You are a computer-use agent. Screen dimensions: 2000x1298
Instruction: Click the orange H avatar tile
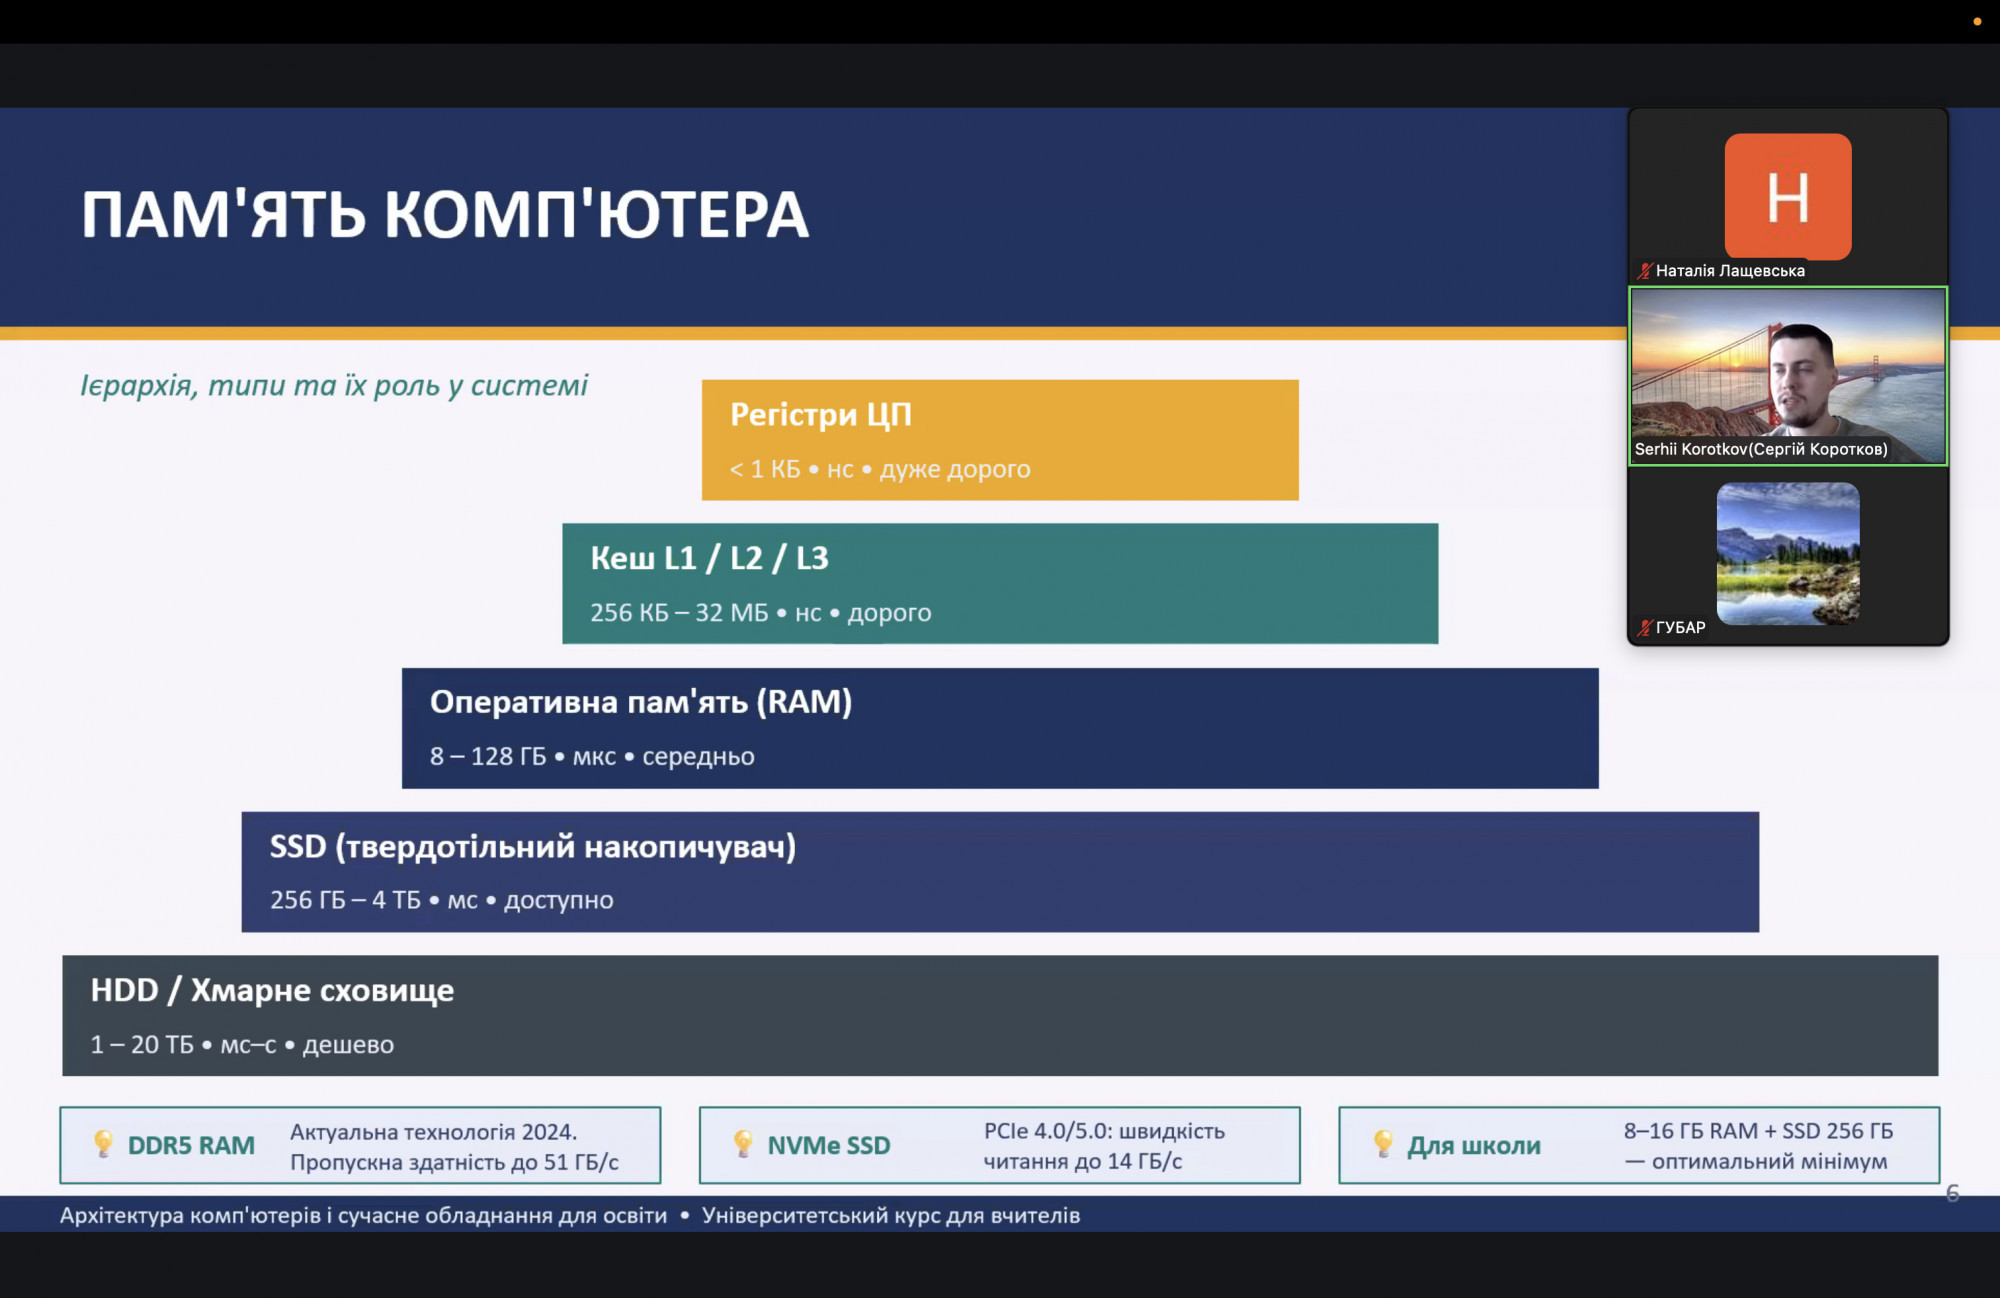point(1787,196)
